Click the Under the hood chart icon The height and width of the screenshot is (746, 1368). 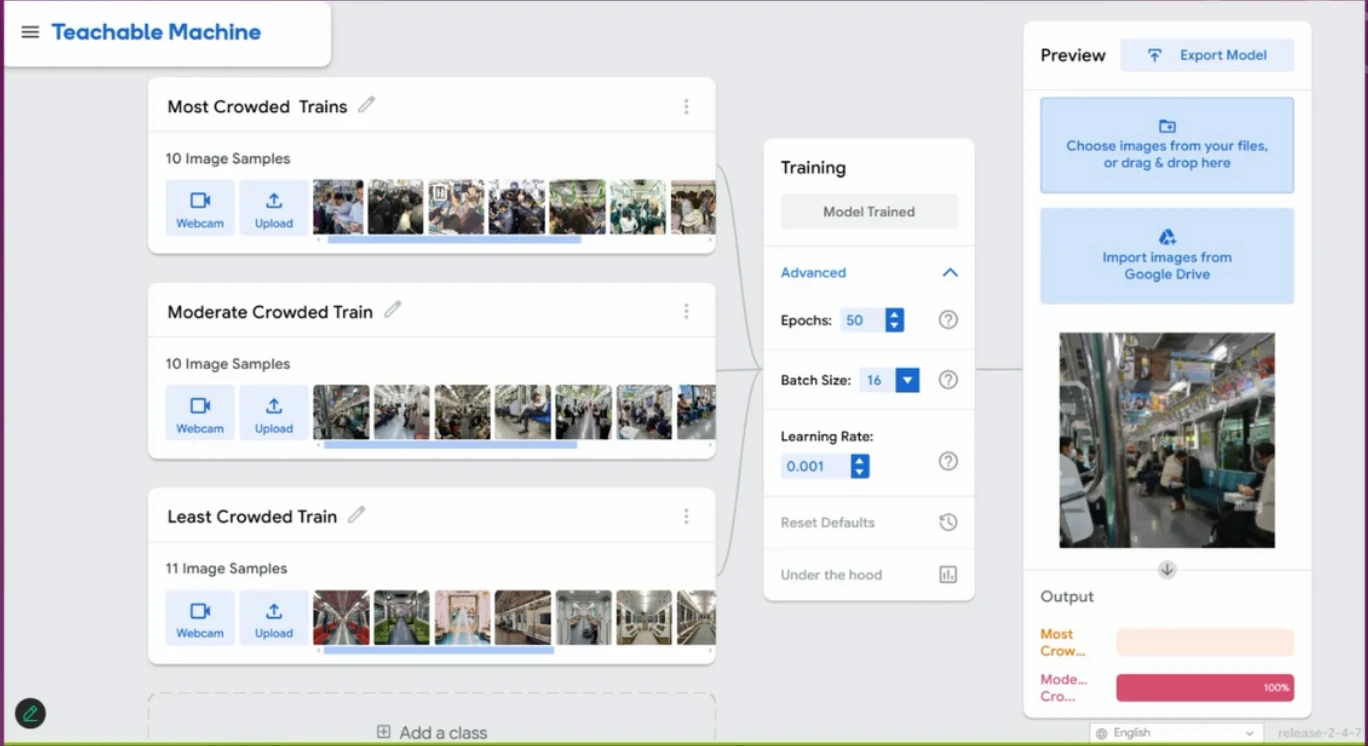coord(948,575)
